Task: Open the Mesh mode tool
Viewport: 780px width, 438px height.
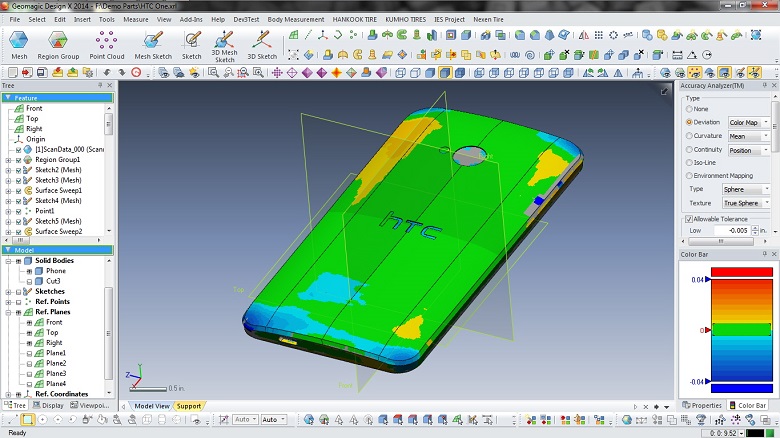Action: 19,43
